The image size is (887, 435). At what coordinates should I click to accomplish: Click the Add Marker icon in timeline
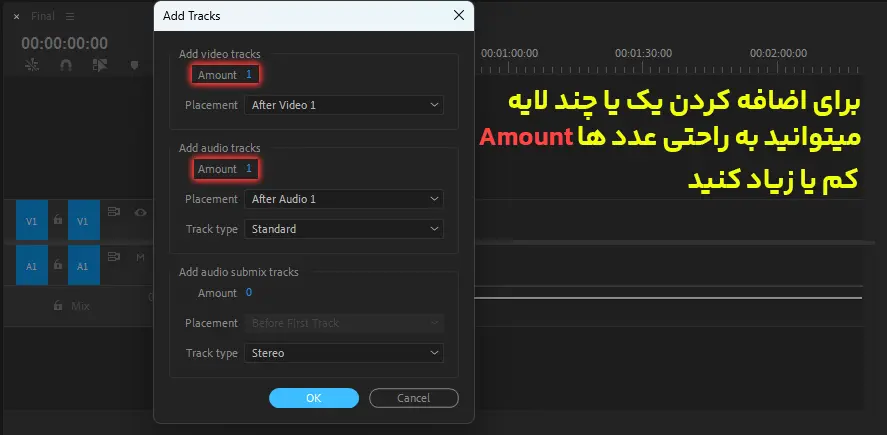[134, 65]
